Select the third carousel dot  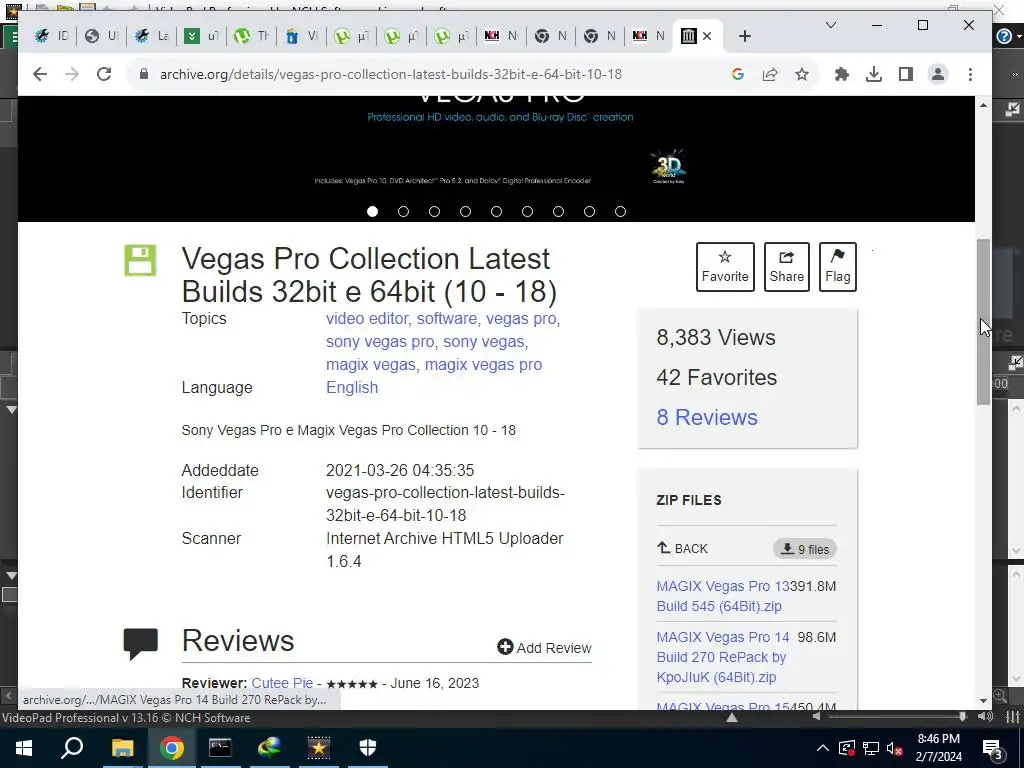[x=434, y=212]
